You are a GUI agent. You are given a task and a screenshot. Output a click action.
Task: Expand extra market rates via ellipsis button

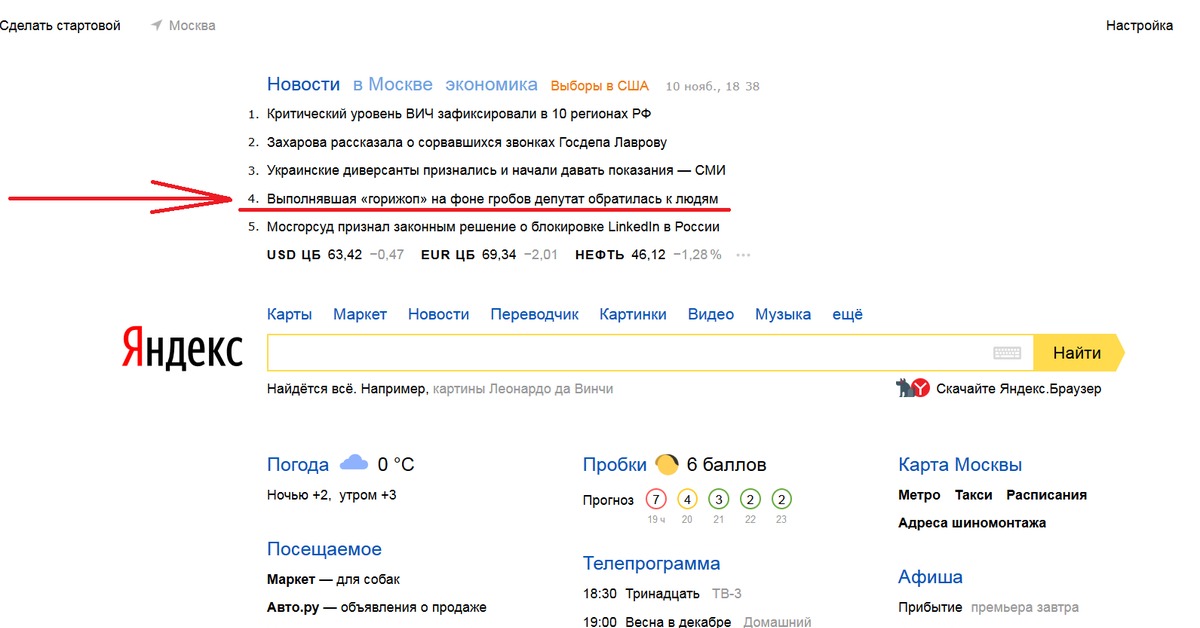(x=742, y=256)
